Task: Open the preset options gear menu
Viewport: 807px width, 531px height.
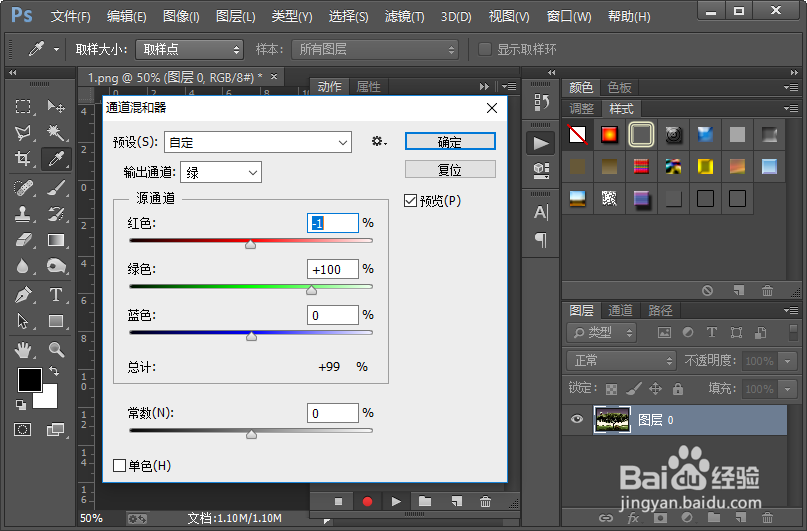Action: point(379,141)
